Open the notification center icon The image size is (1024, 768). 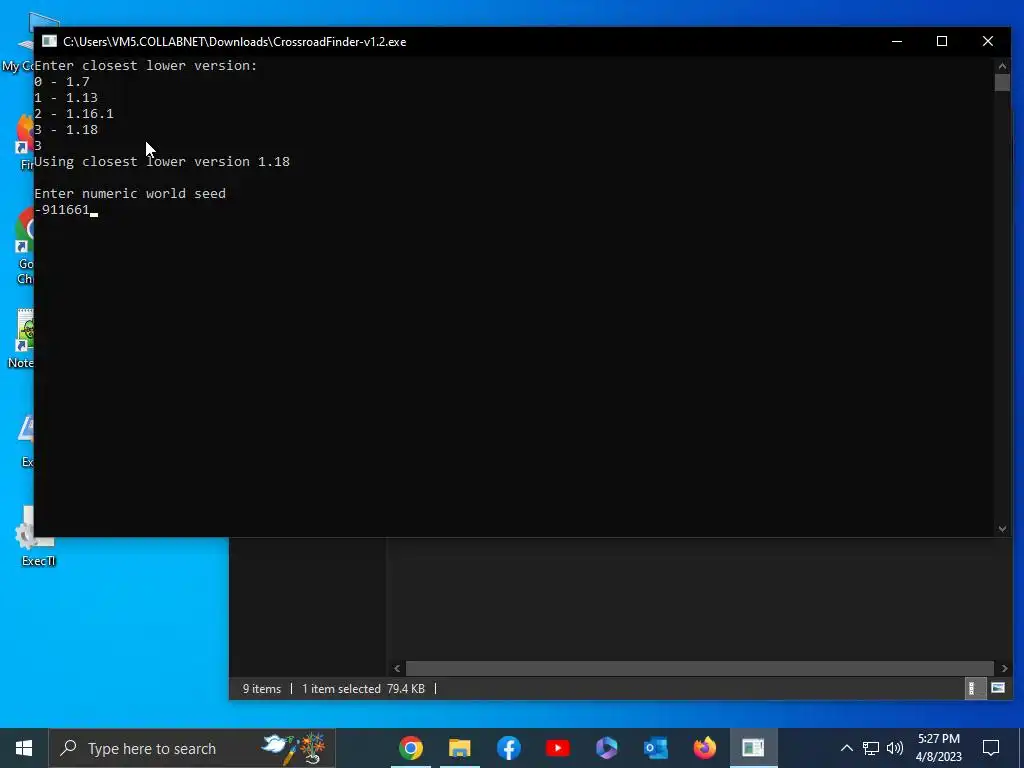click(x=991, y=748)
